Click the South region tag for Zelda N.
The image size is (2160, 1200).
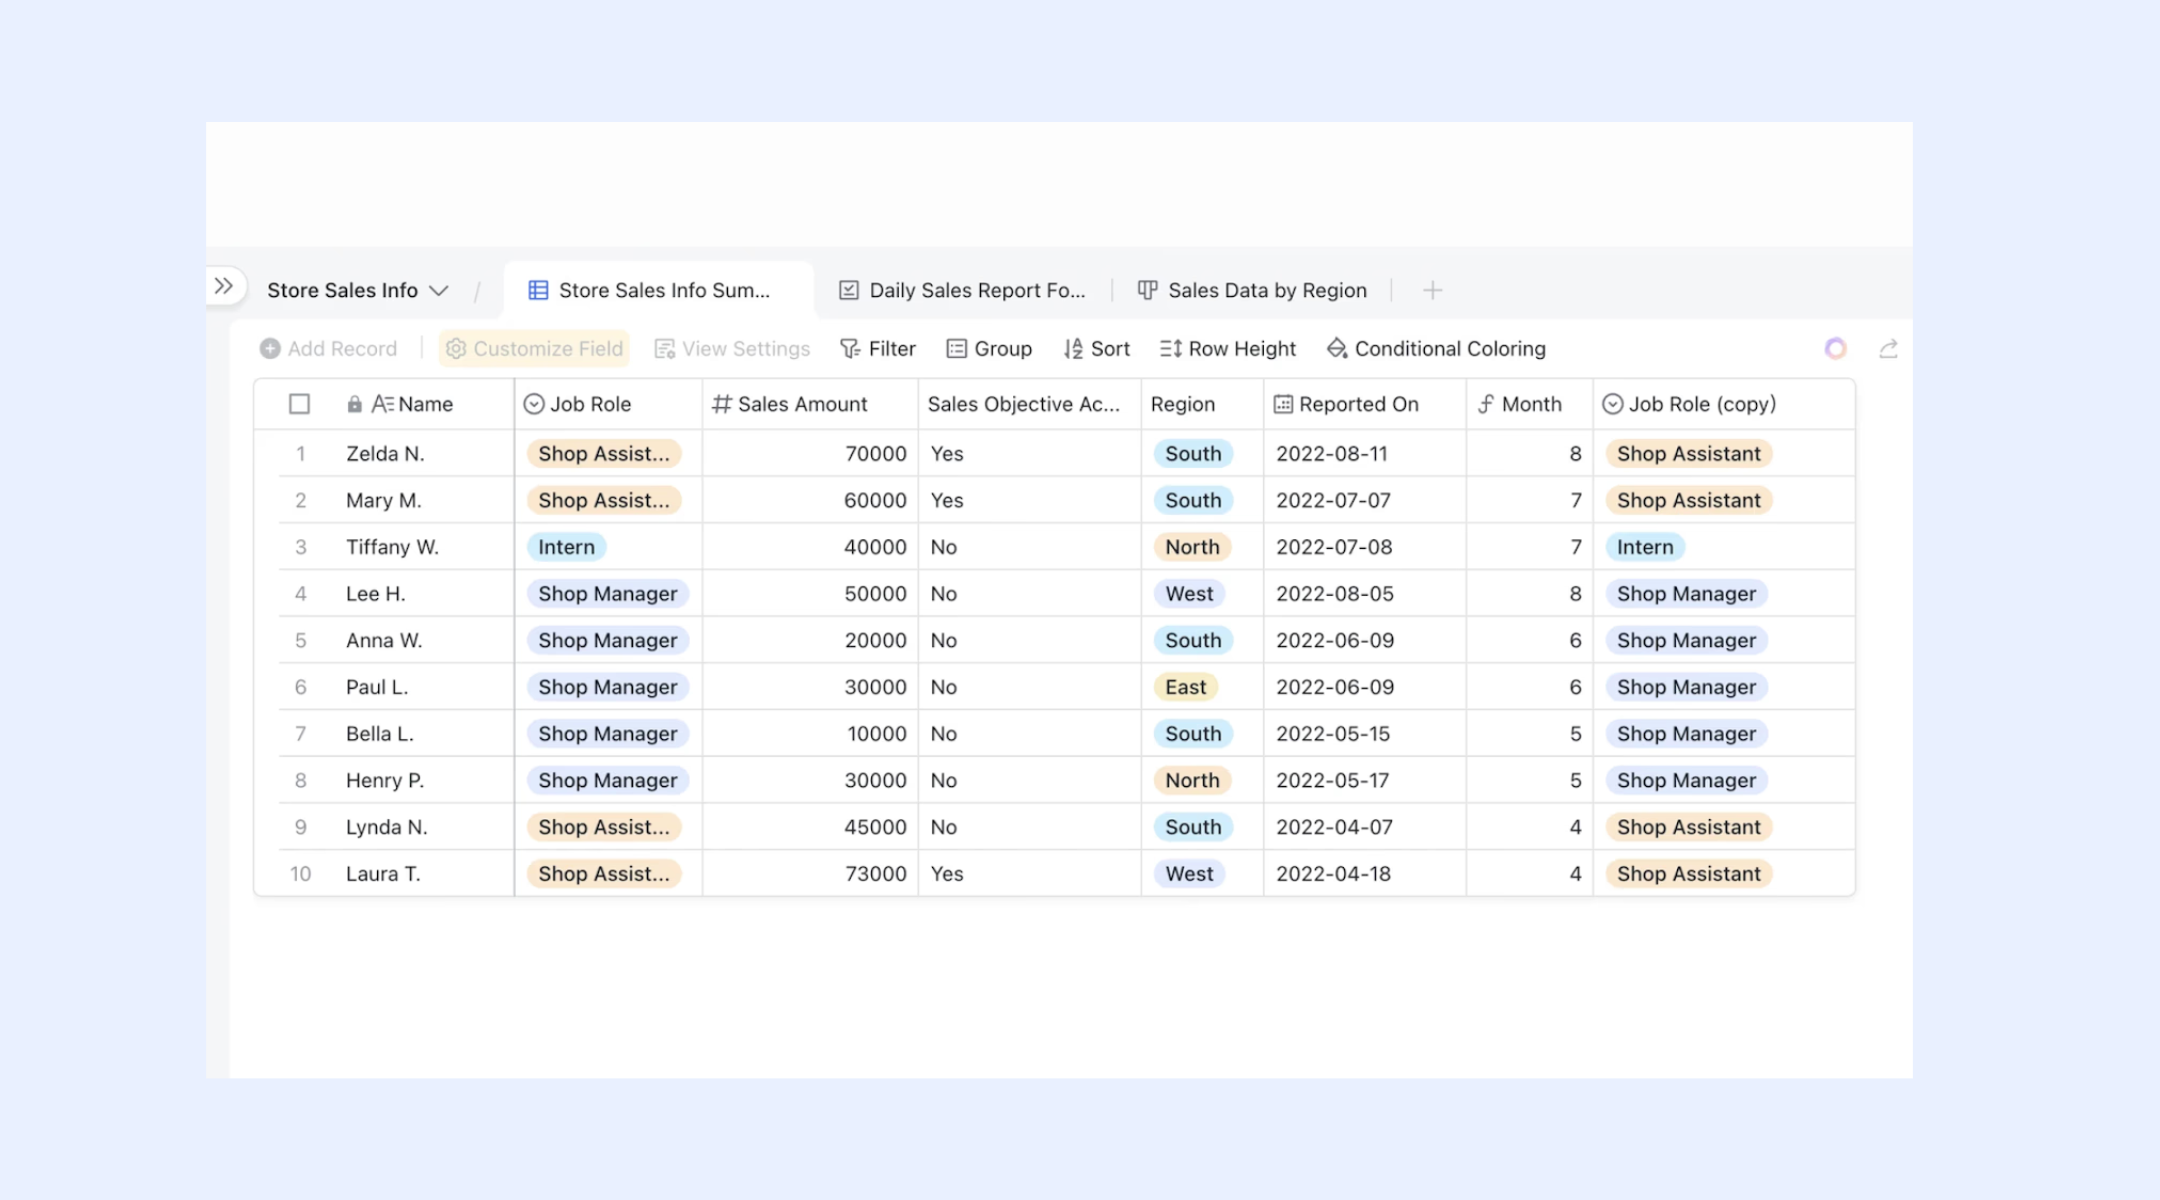click(x=1193, y=454)
